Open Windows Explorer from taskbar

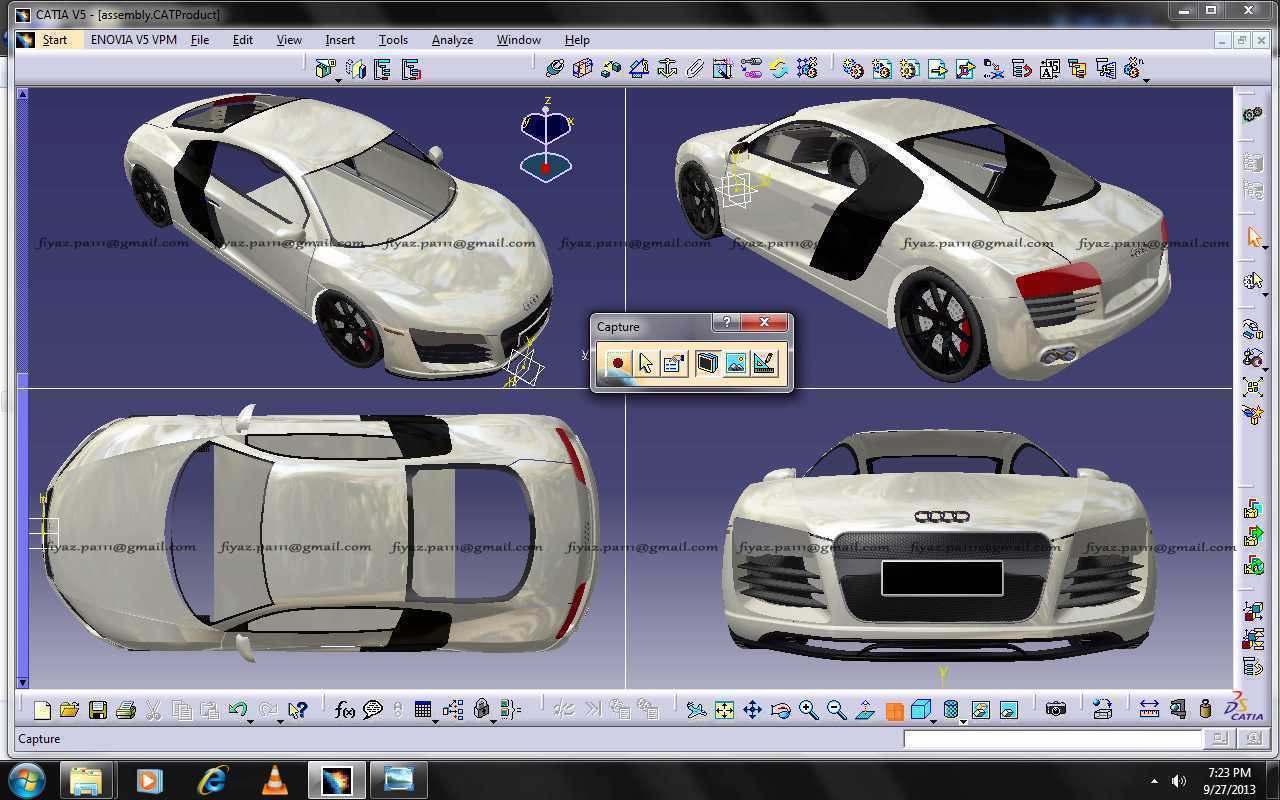86,780
